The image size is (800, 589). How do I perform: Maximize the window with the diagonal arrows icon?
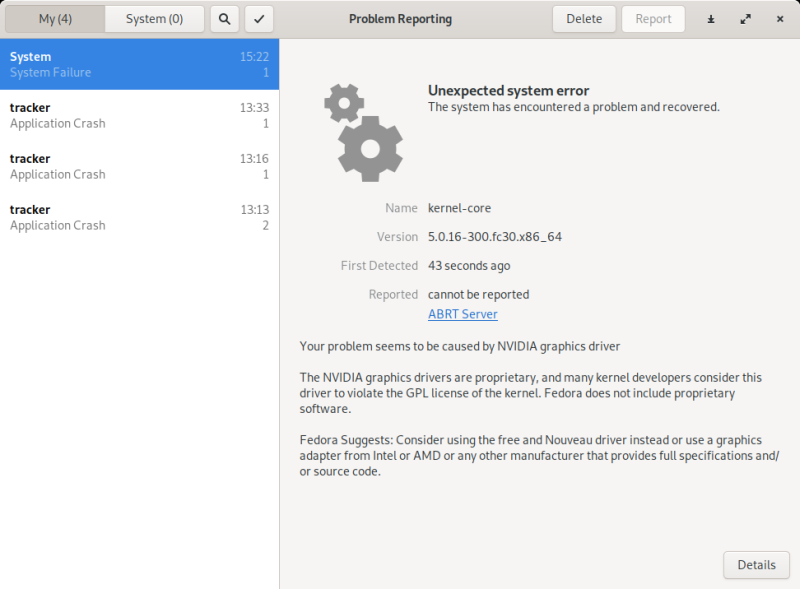745,19
